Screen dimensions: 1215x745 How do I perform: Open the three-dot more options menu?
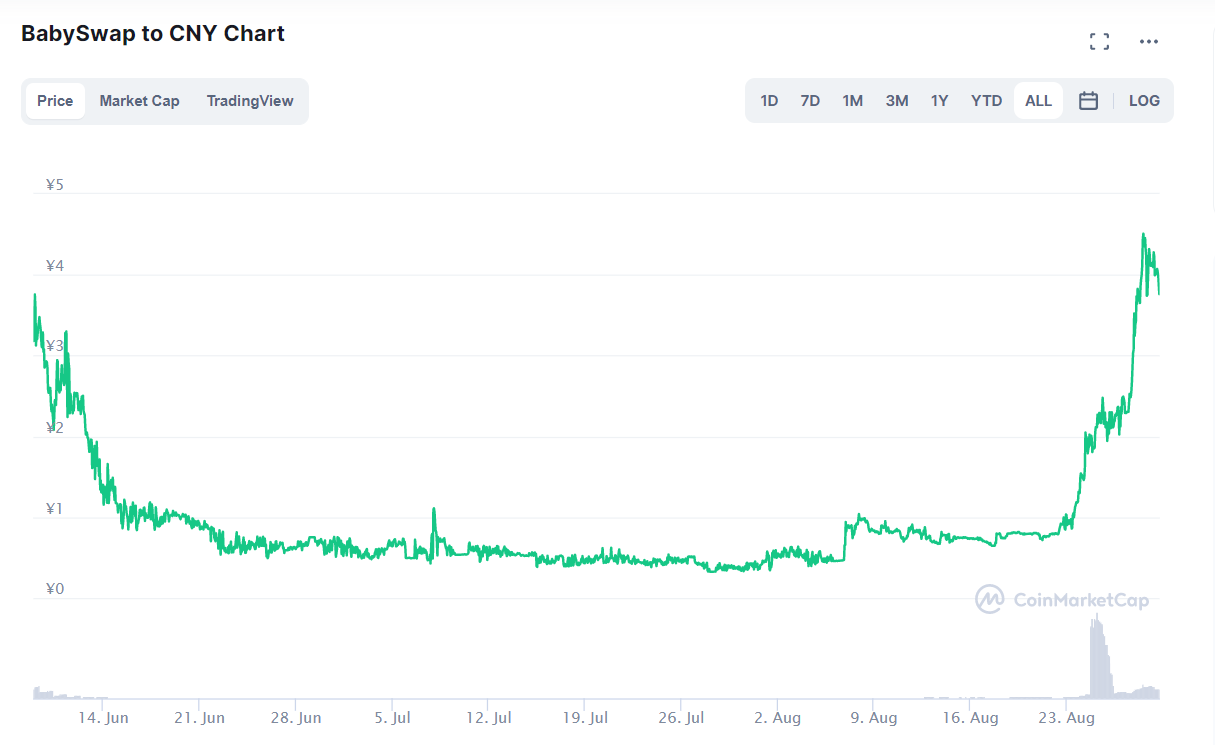1149,41
